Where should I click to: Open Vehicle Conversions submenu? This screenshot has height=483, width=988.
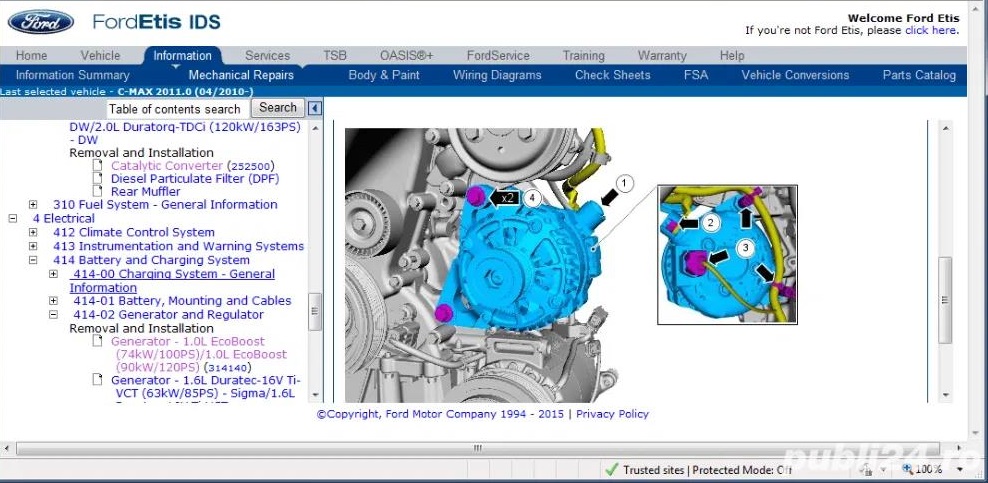795,75
